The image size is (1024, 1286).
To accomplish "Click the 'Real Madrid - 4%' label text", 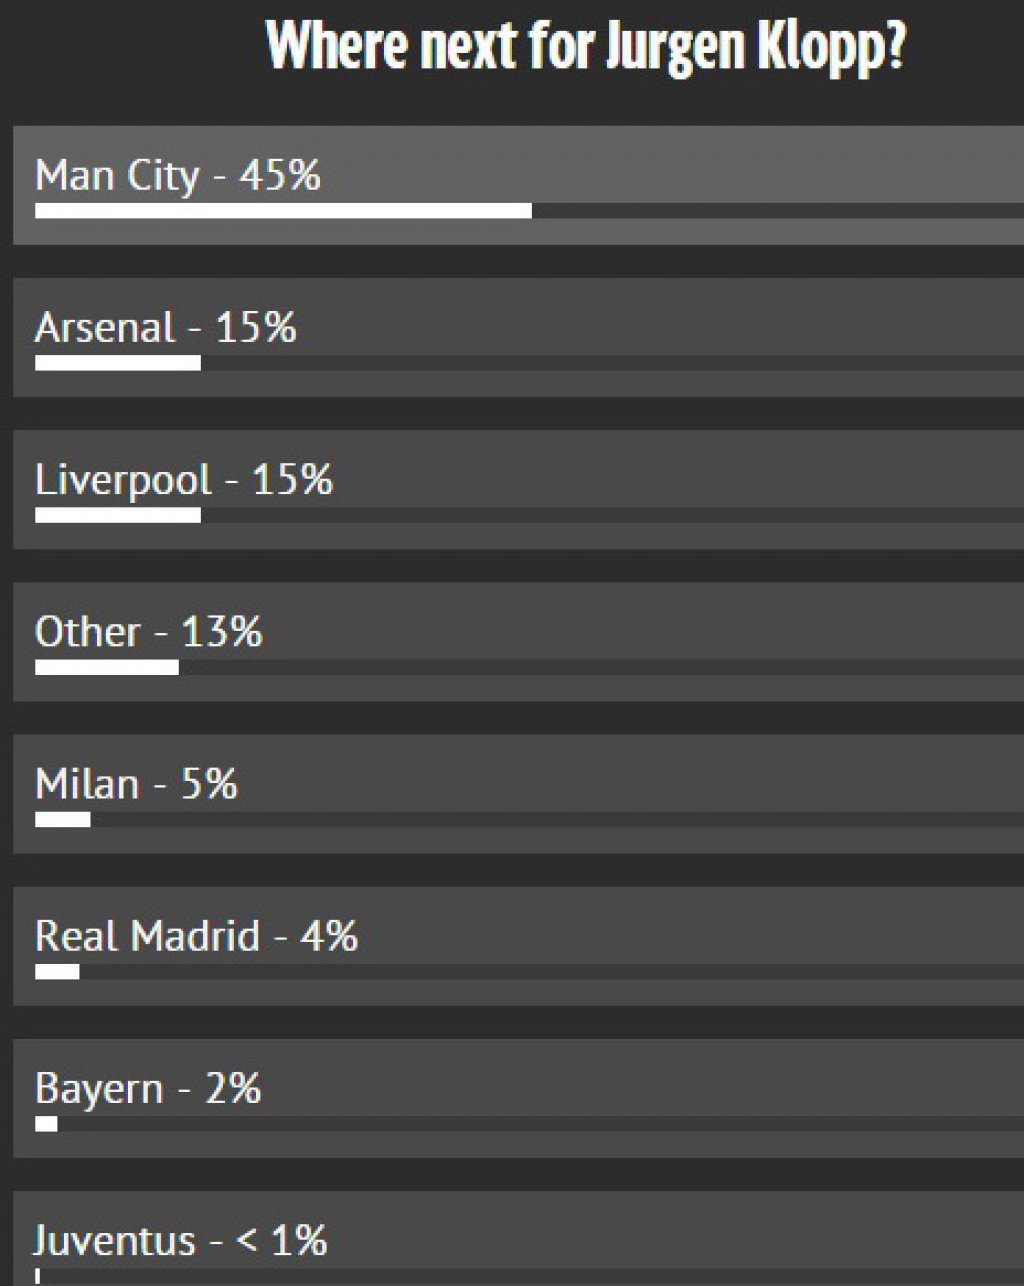I will pyautogui.click(x=196, y=936).
